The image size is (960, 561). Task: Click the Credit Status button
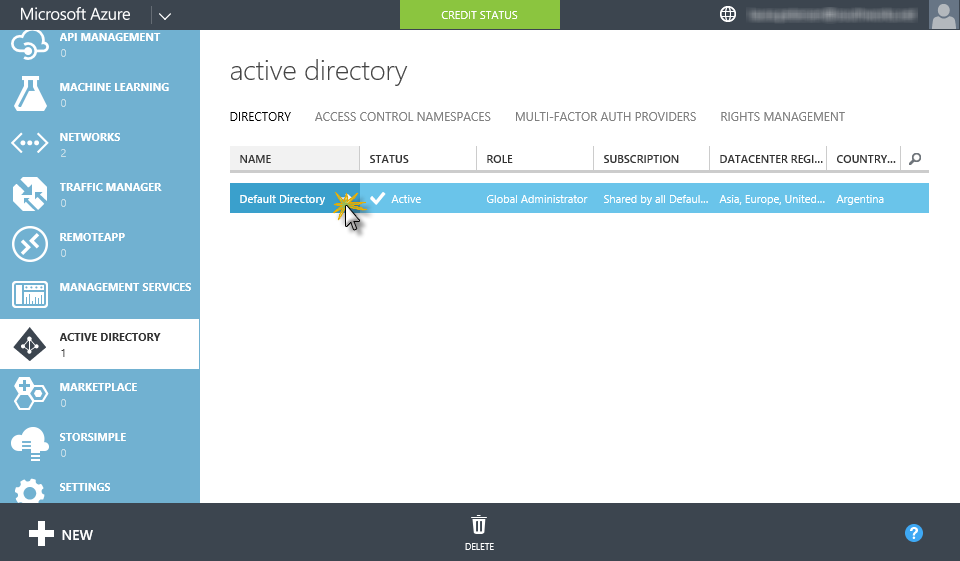(479, 15)
